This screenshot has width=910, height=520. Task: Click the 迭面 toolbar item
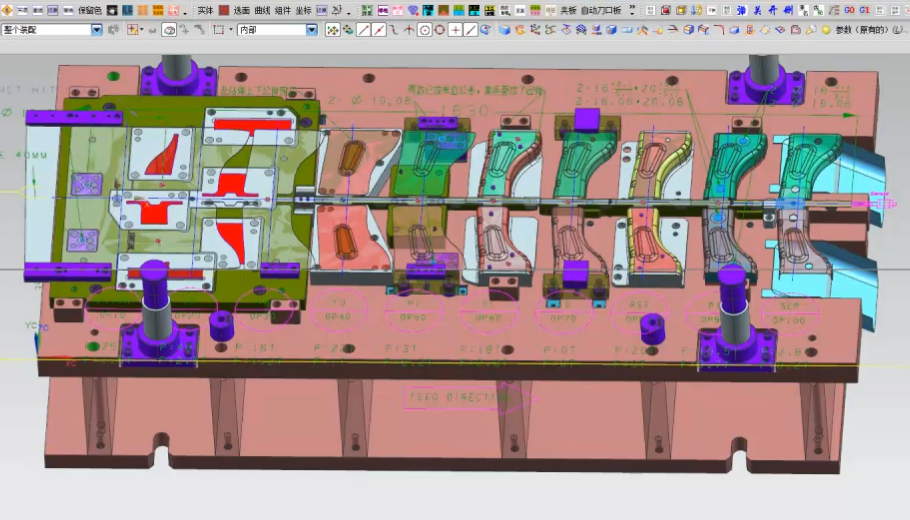242,10
